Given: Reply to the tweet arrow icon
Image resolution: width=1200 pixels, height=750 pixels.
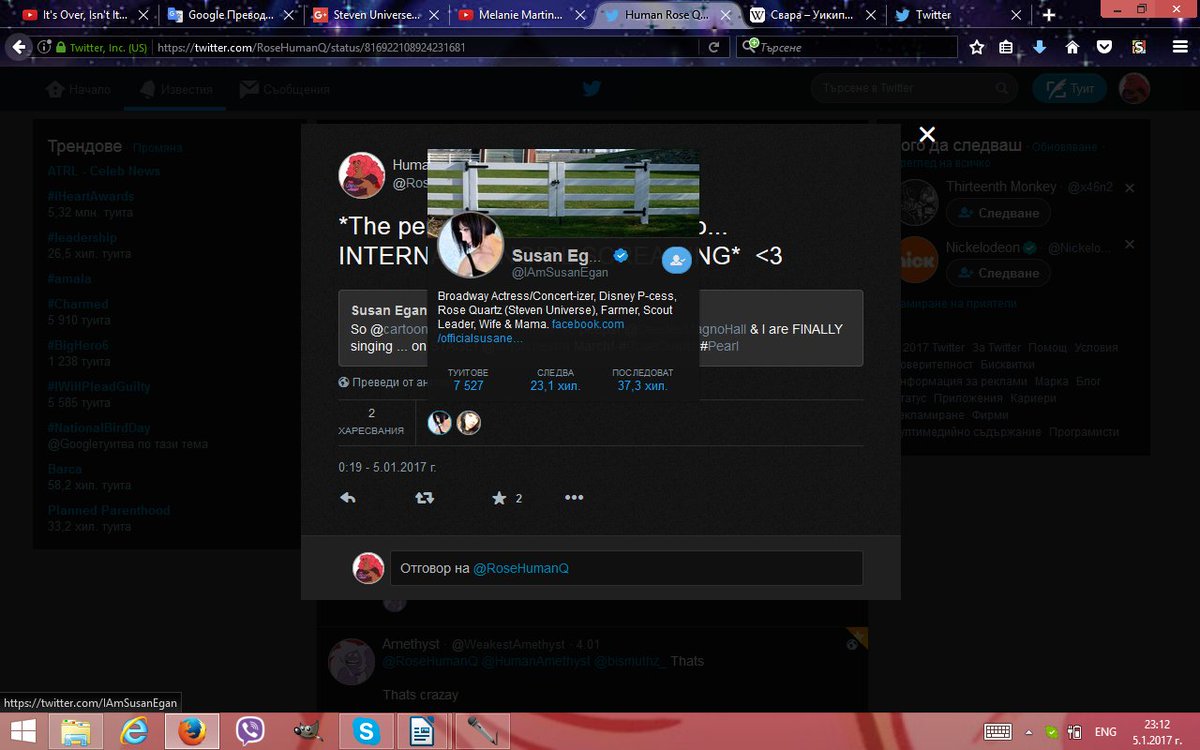Looking at the screenshot, I should [348, 497].
